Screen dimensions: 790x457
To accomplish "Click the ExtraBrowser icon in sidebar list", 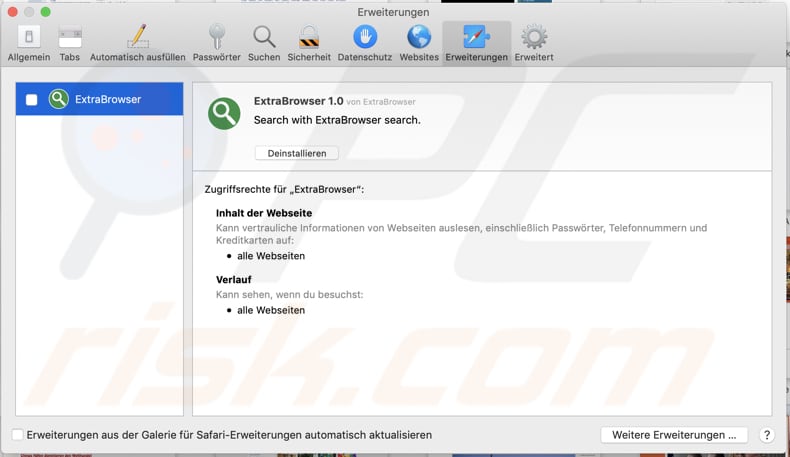I will [58, 99].
